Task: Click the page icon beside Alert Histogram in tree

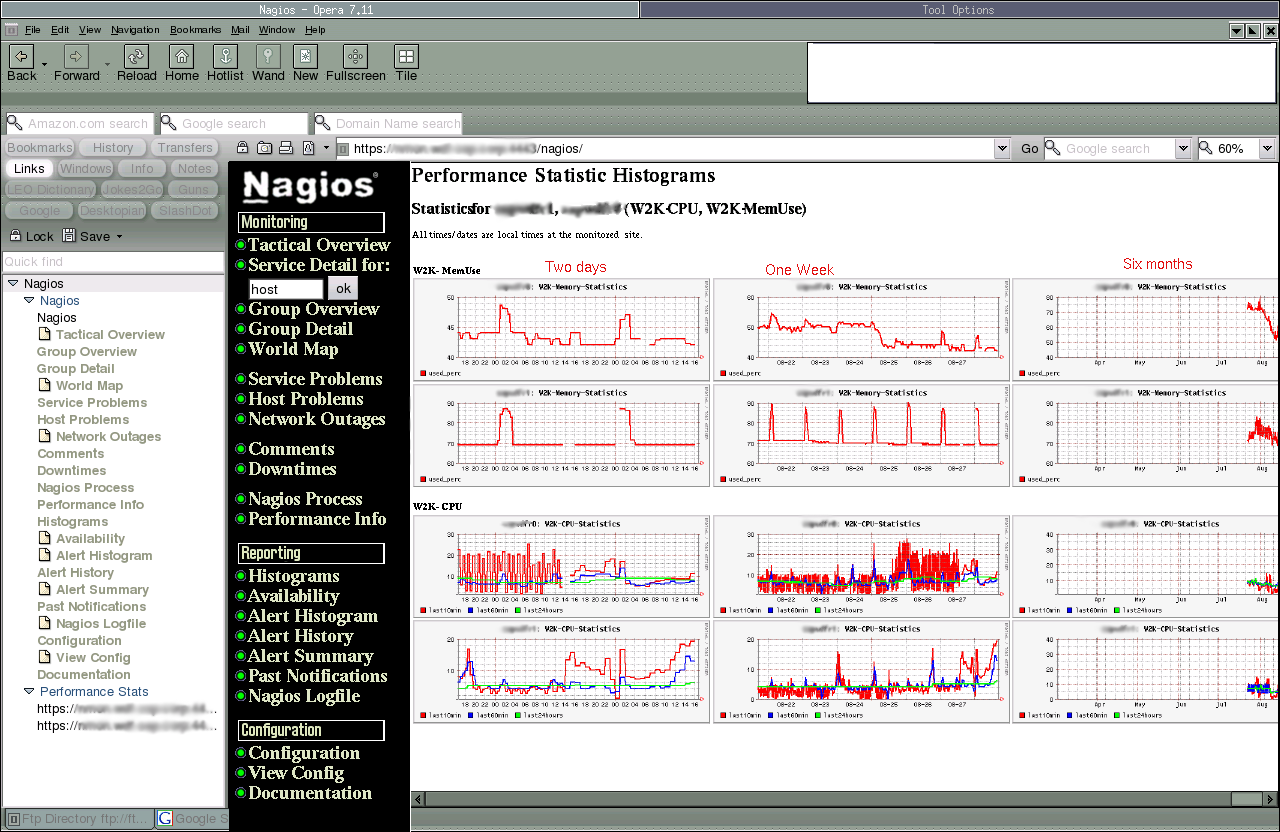Action: coord(44,555)
